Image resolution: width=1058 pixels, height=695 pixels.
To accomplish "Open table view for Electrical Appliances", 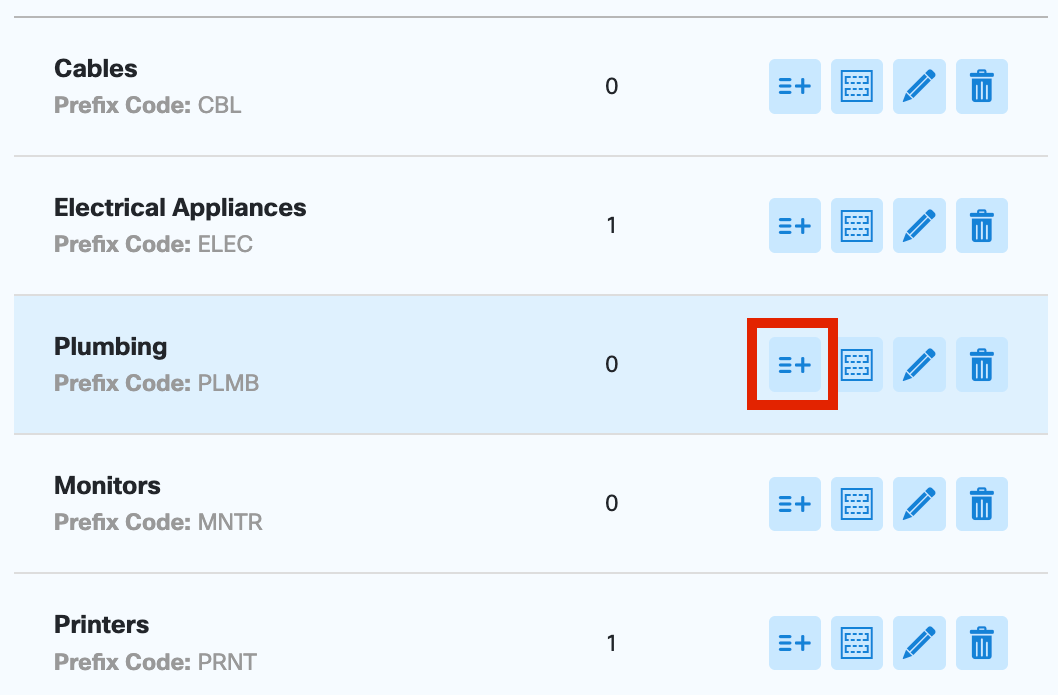I will 857,225.
